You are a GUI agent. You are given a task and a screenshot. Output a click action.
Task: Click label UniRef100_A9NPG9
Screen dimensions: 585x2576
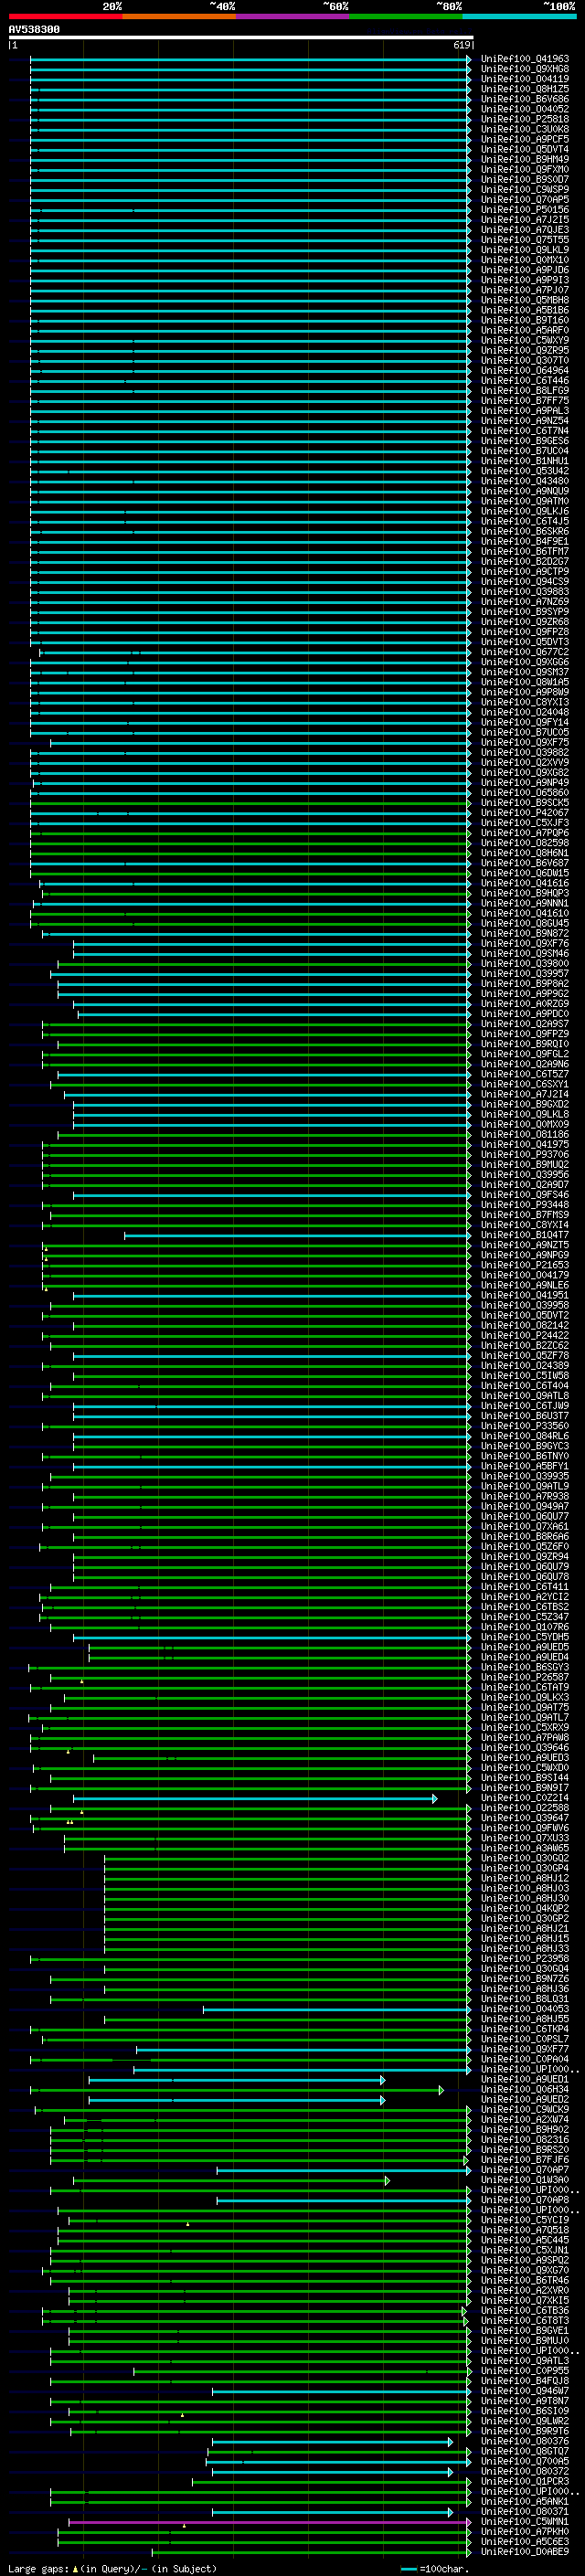coord(525,1255)
